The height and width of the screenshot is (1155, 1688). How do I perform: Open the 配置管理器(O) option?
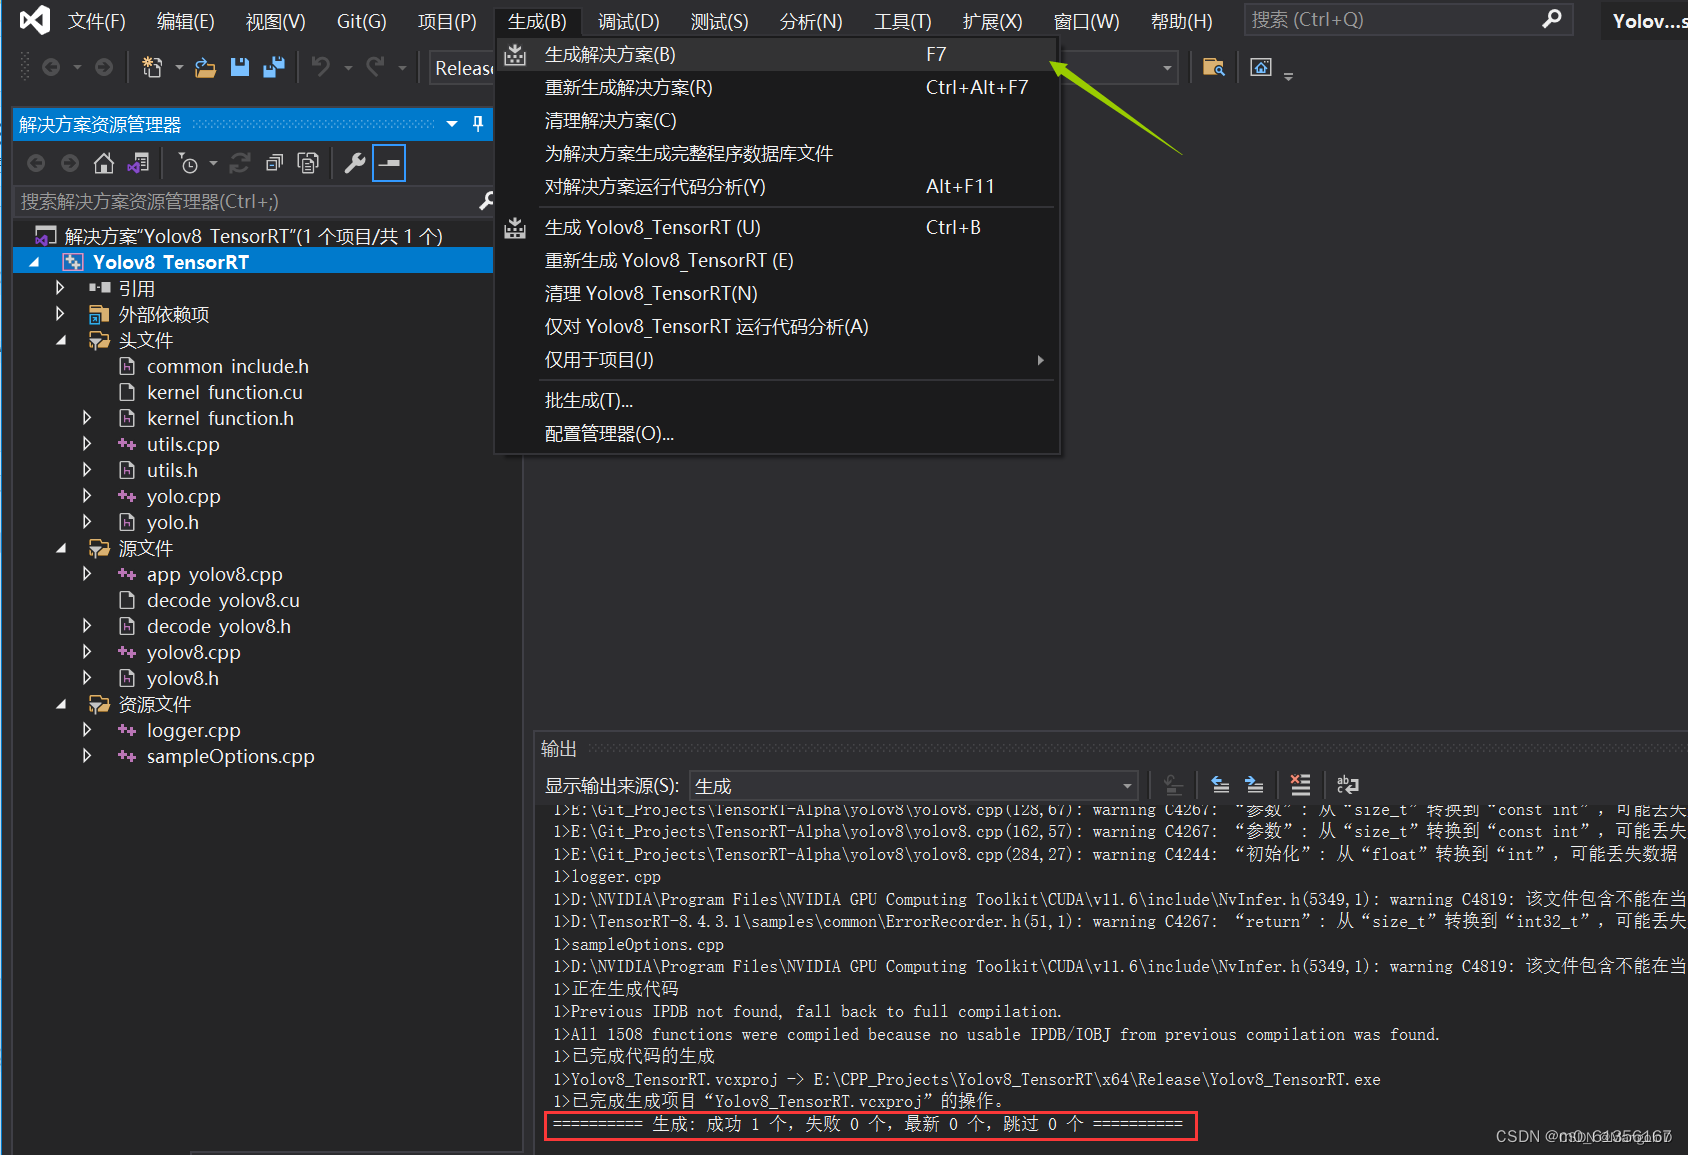tap(609, 433)
